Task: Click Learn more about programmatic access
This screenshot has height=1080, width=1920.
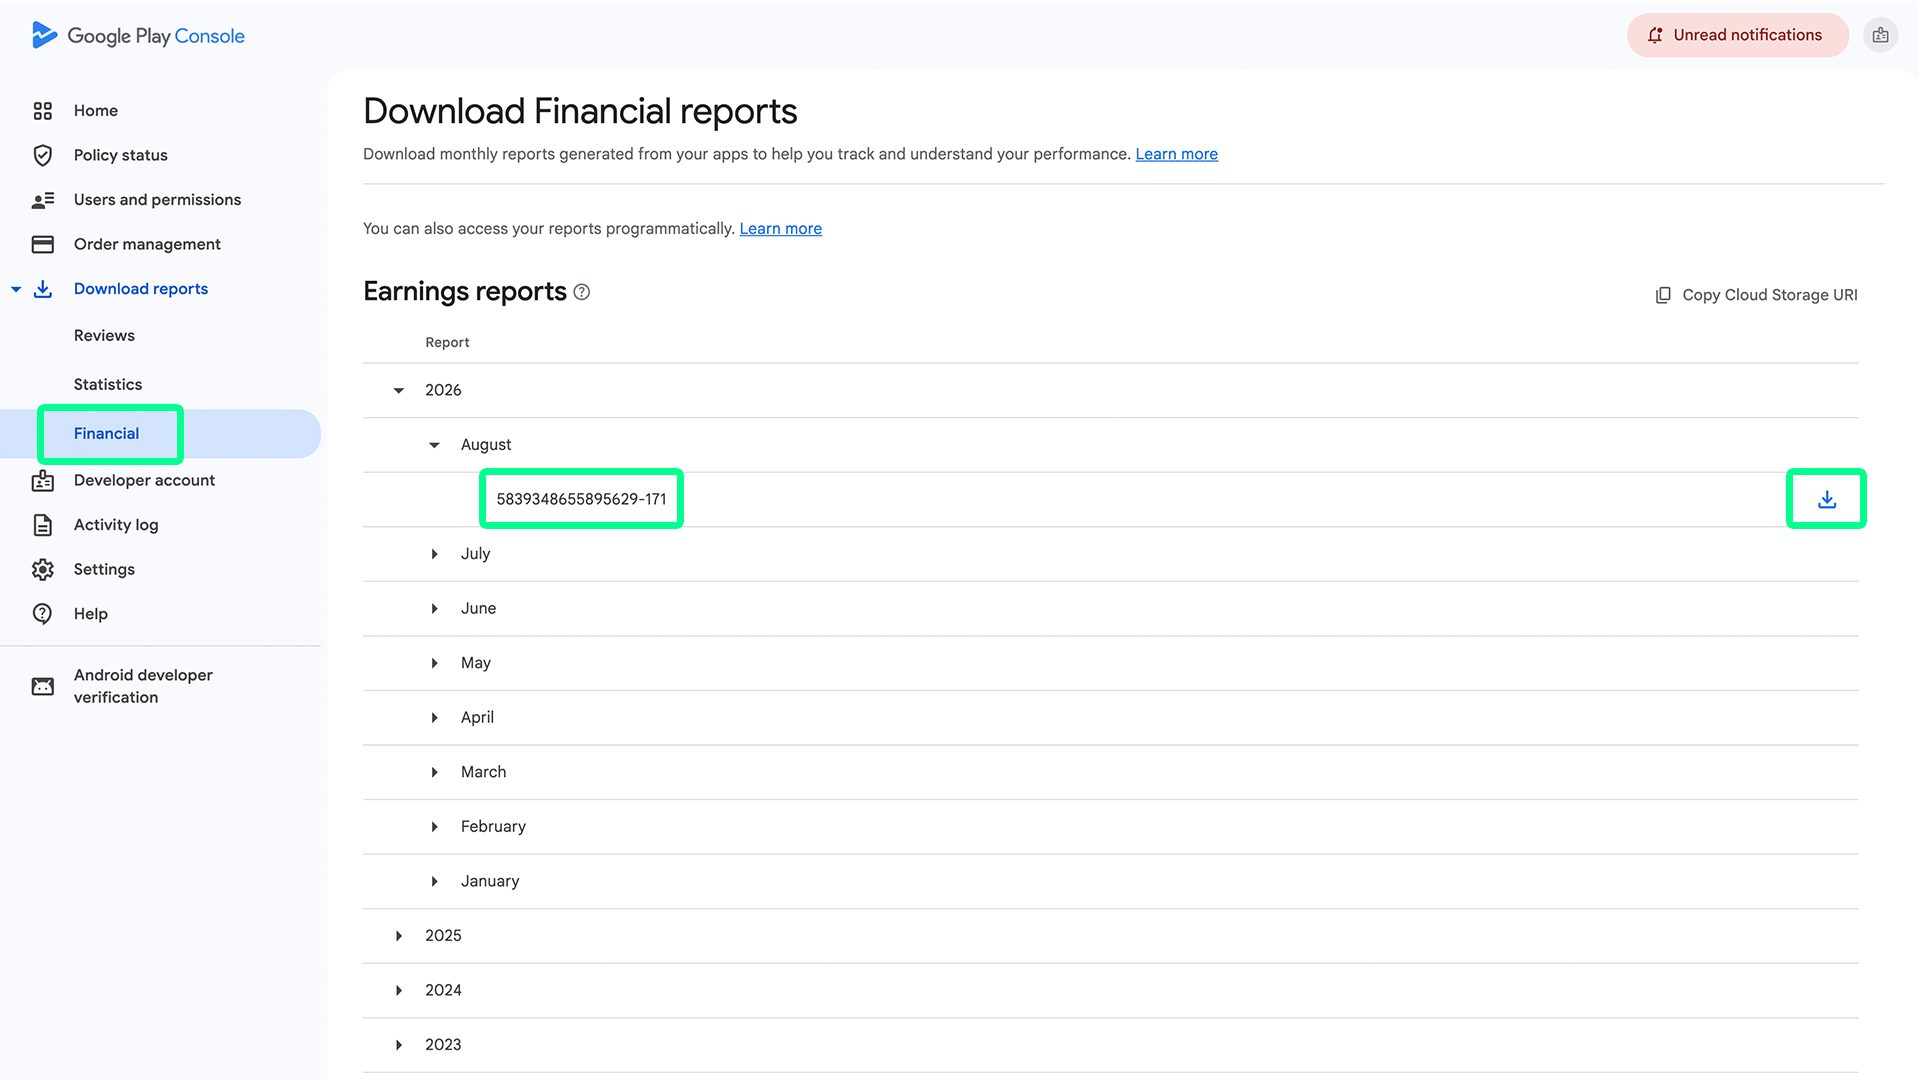Action: (x=780, y=229)
